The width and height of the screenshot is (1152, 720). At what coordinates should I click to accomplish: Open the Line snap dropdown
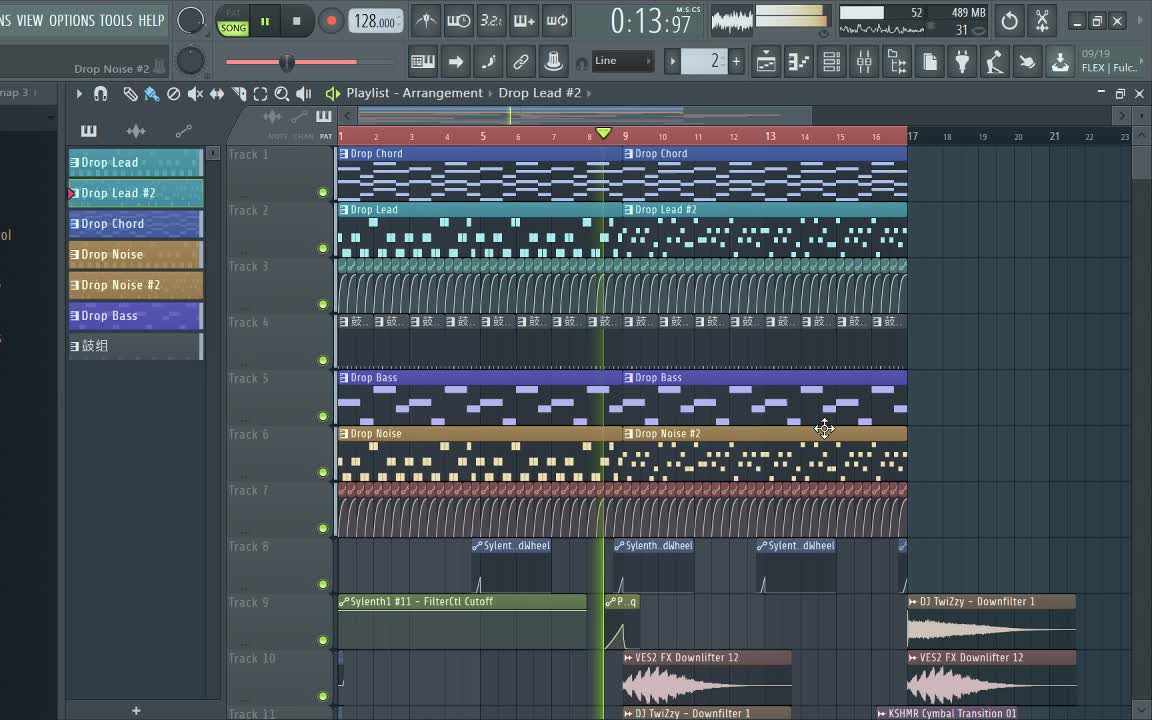620,61
